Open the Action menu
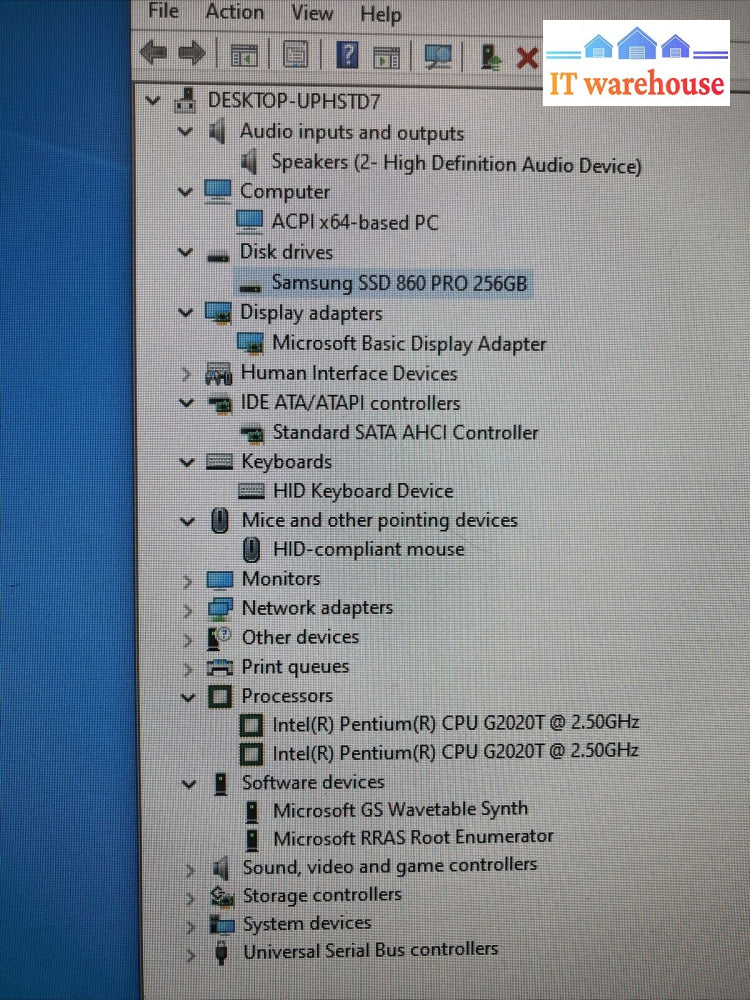This screenshot has width=750, height=1000. click(234, 12)
